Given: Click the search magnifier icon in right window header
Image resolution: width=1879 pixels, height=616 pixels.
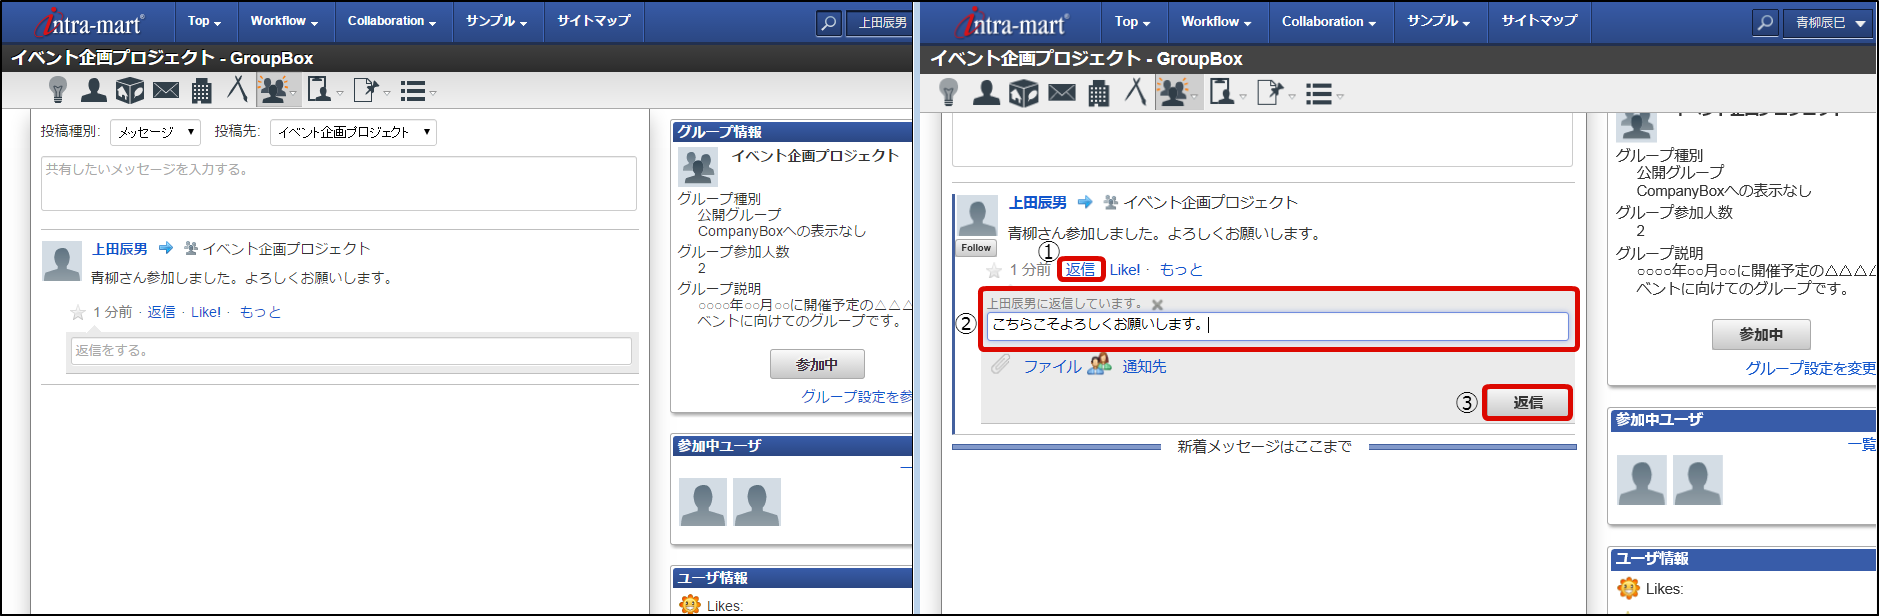Looking at the screenshot, I should pyautogui.click(x=1766, y=22).
